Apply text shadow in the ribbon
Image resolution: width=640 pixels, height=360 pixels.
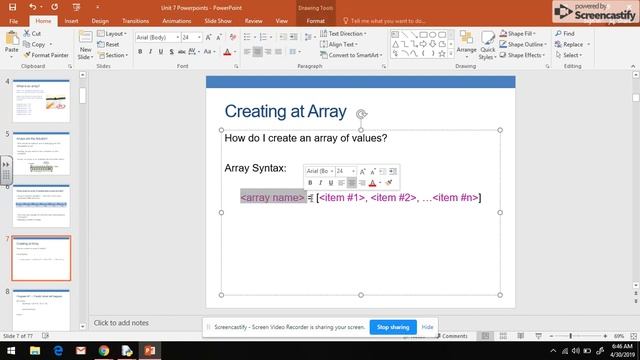[171, 52]
